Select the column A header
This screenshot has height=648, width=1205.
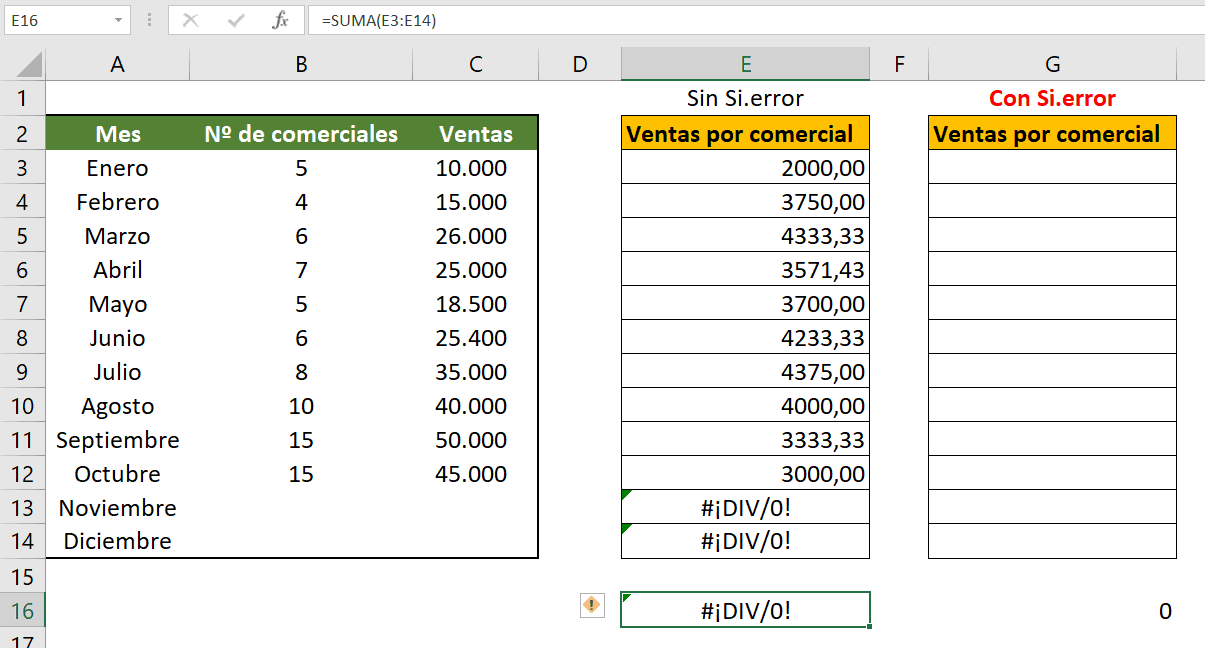coord(118,65)
